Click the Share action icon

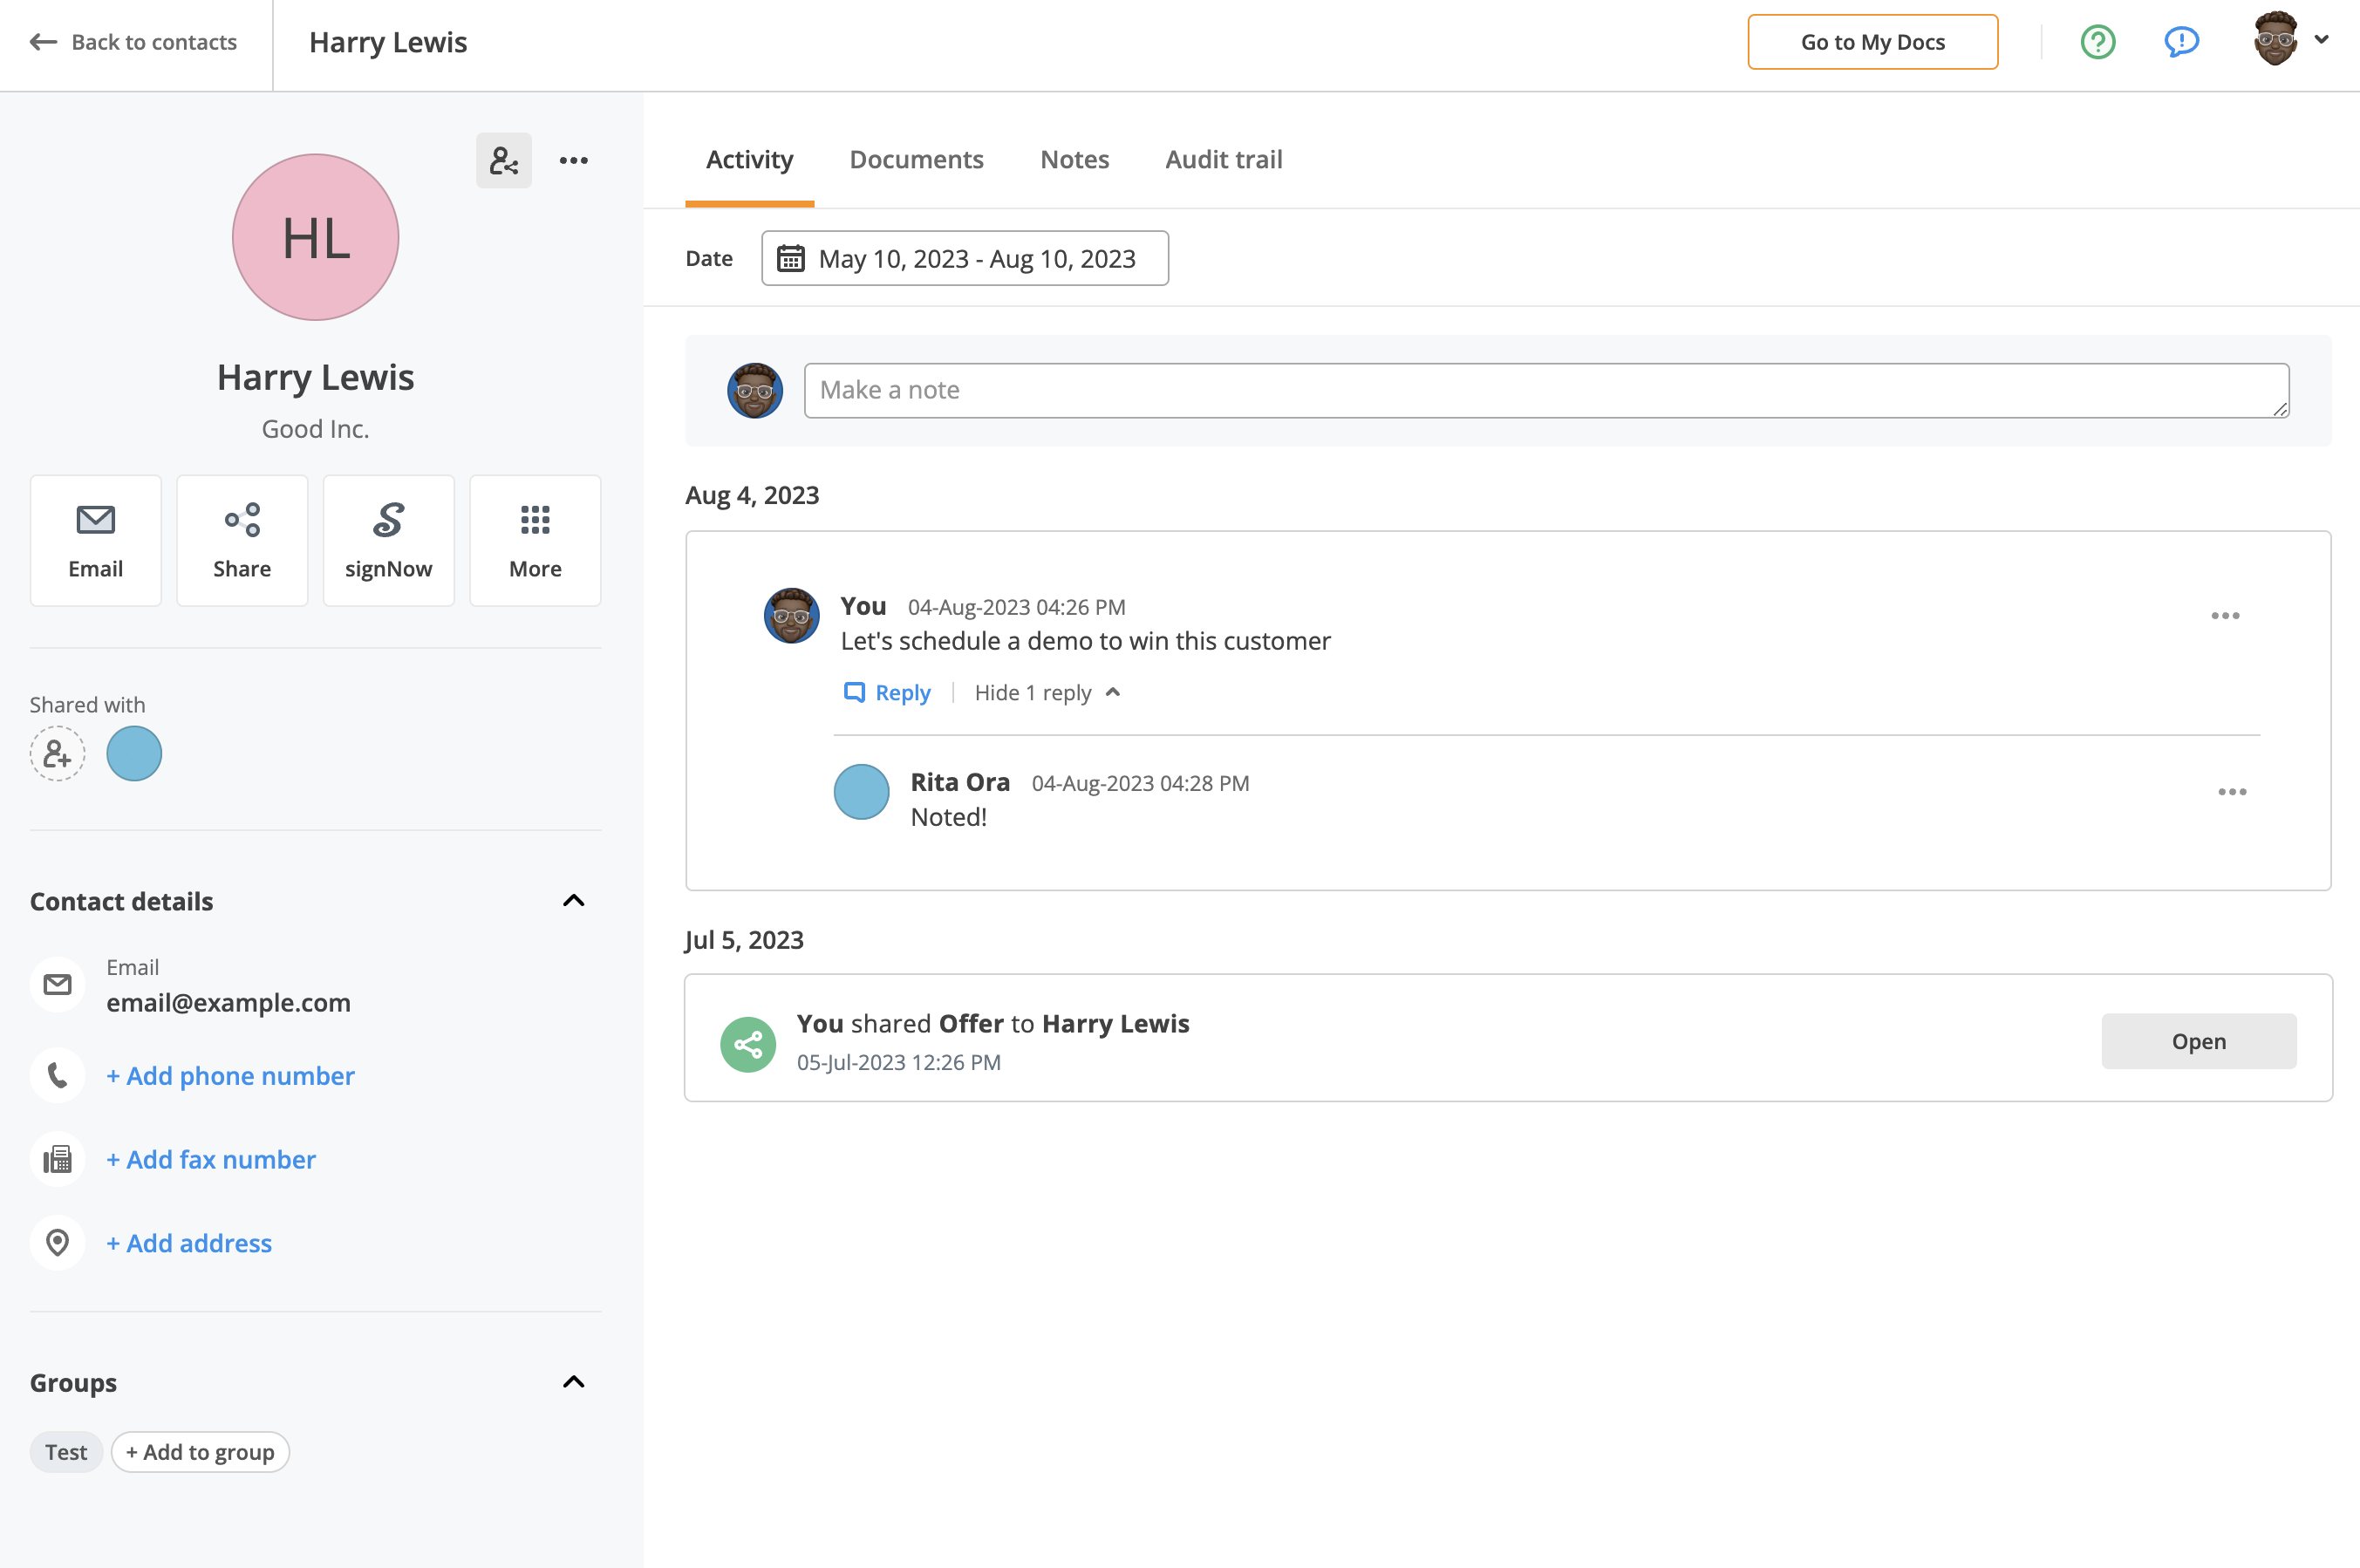pyautogui.click(x=242, y=540)
